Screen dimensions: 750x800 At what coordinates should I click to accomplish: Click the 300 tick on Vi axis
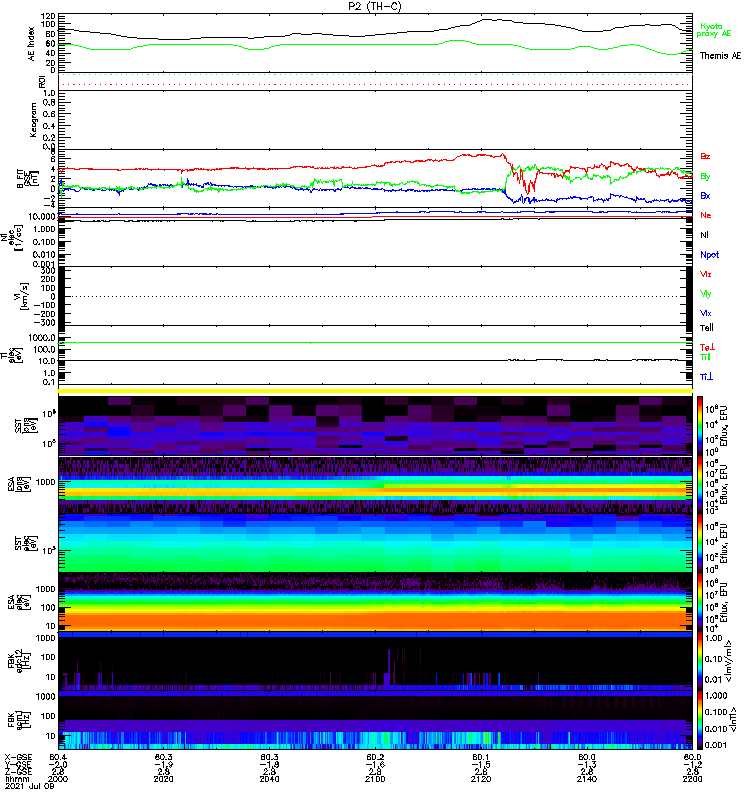click(x=48, y=270)
